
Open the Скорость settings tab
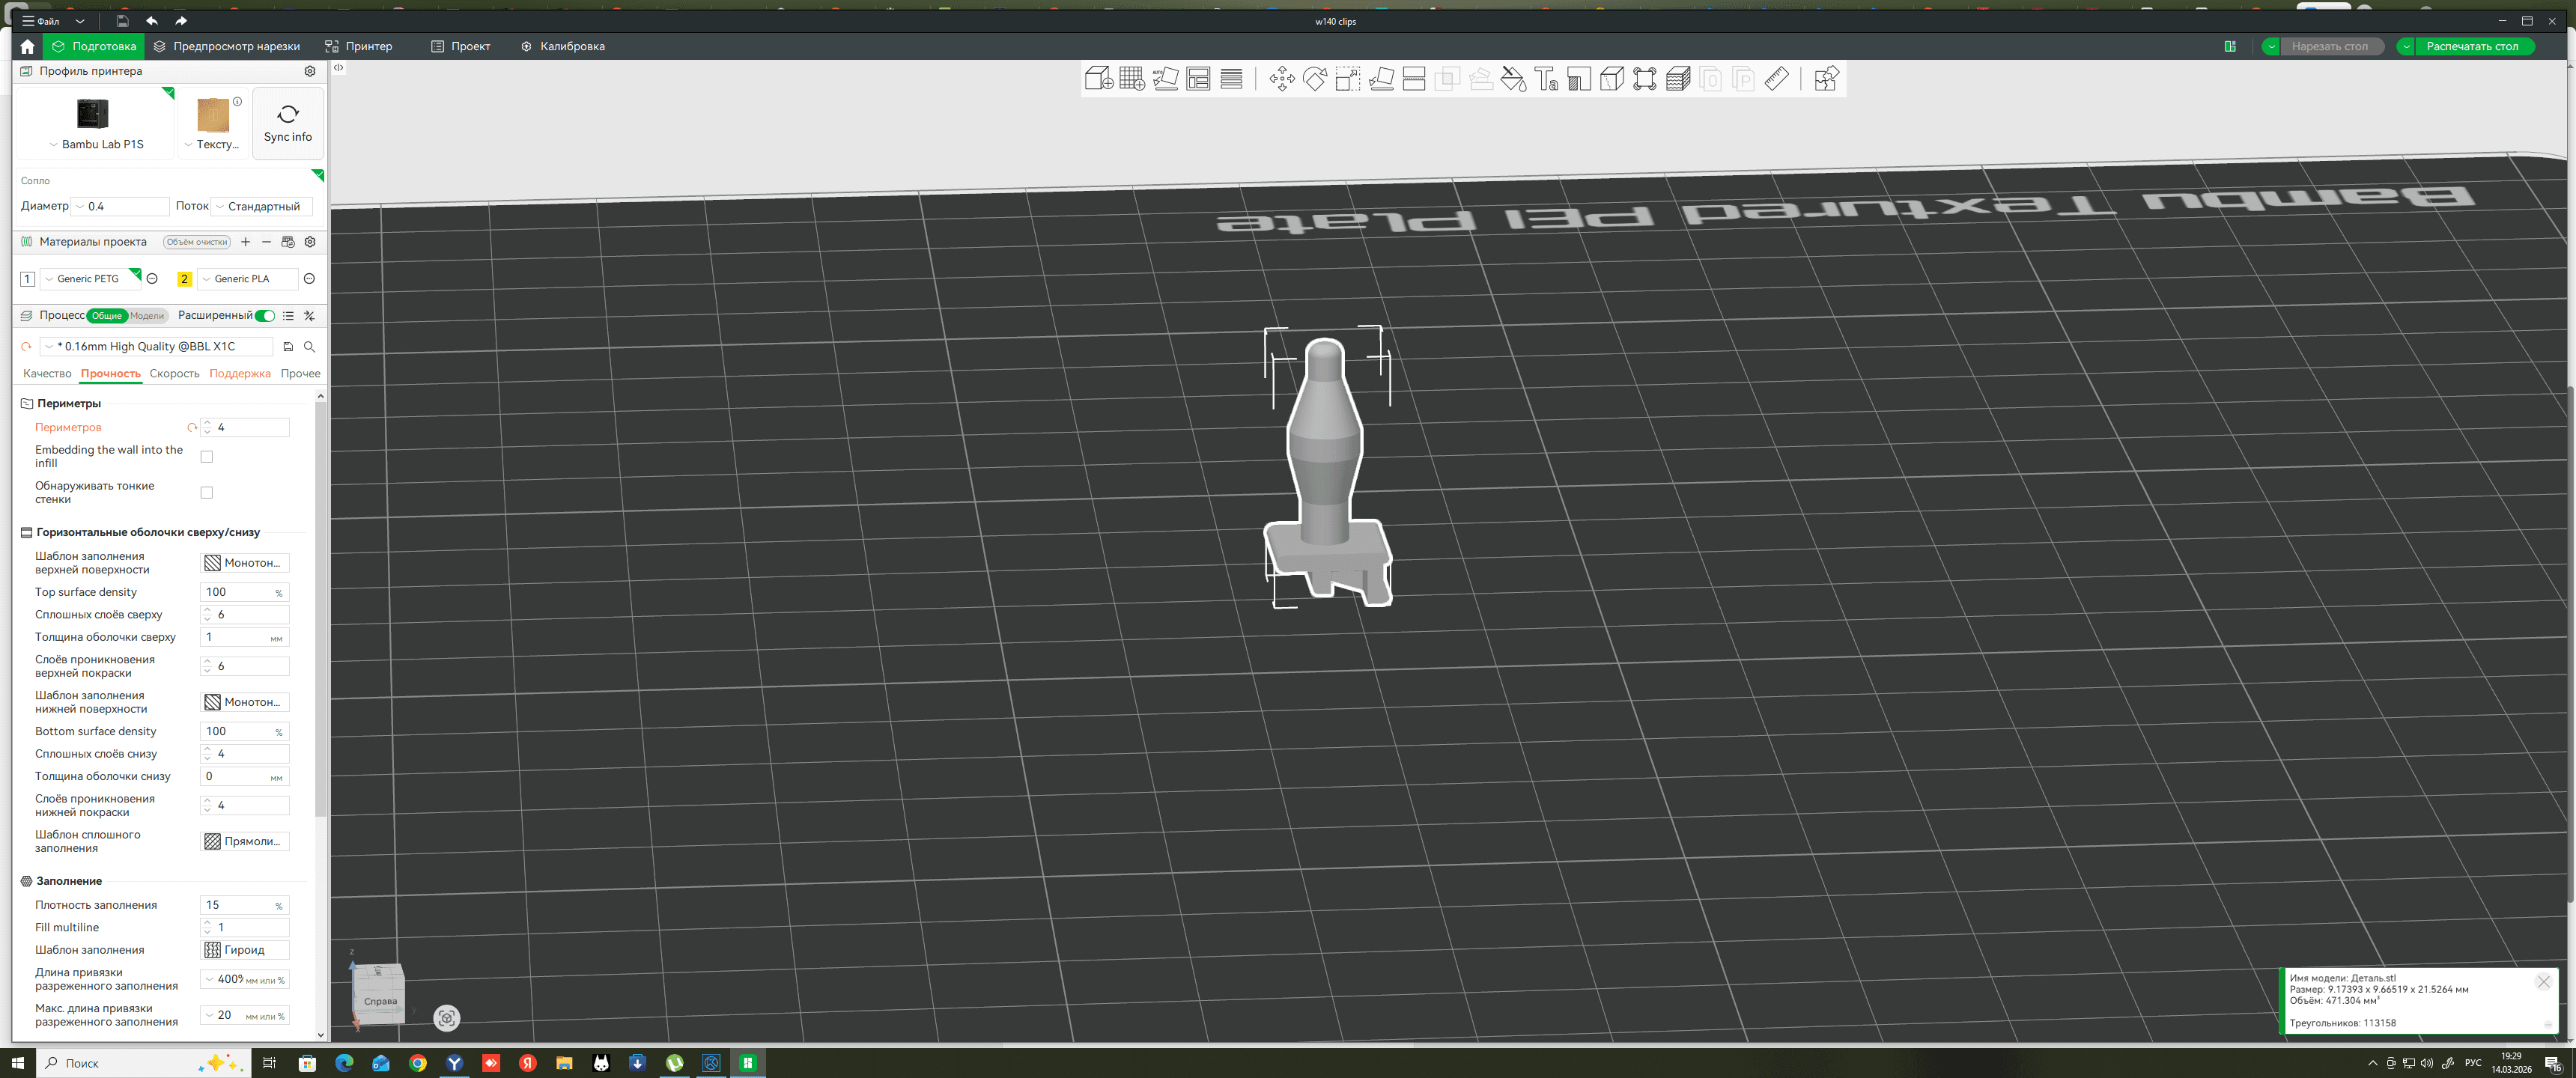coord(174,374)
